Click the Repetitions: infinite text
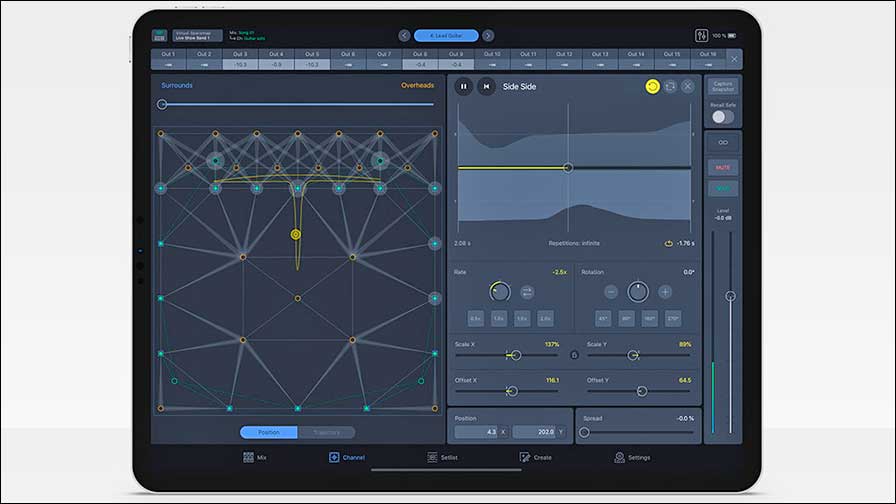The image size is (896, 504). tap(574, 243)
